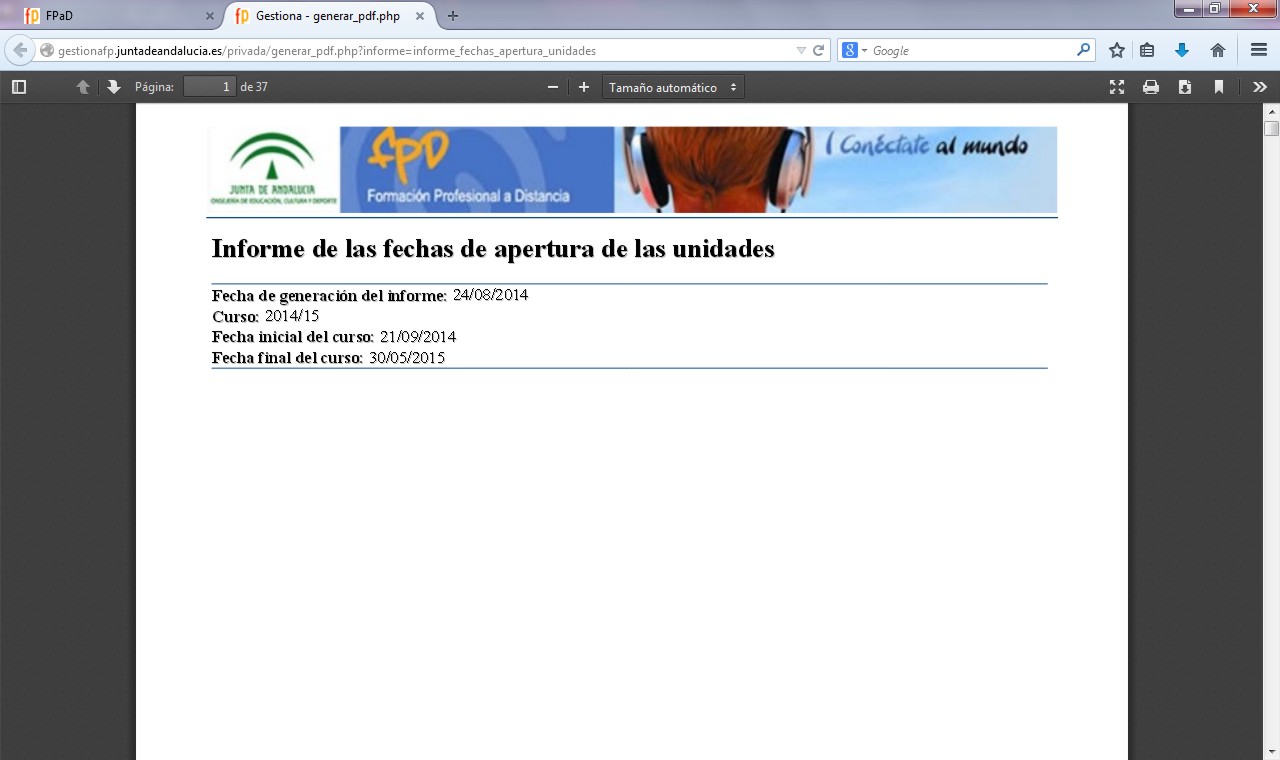The height and width of the screenshot is (760, 1280).
Task: Click the search magnifier icon
Action: pos(1084,51)
